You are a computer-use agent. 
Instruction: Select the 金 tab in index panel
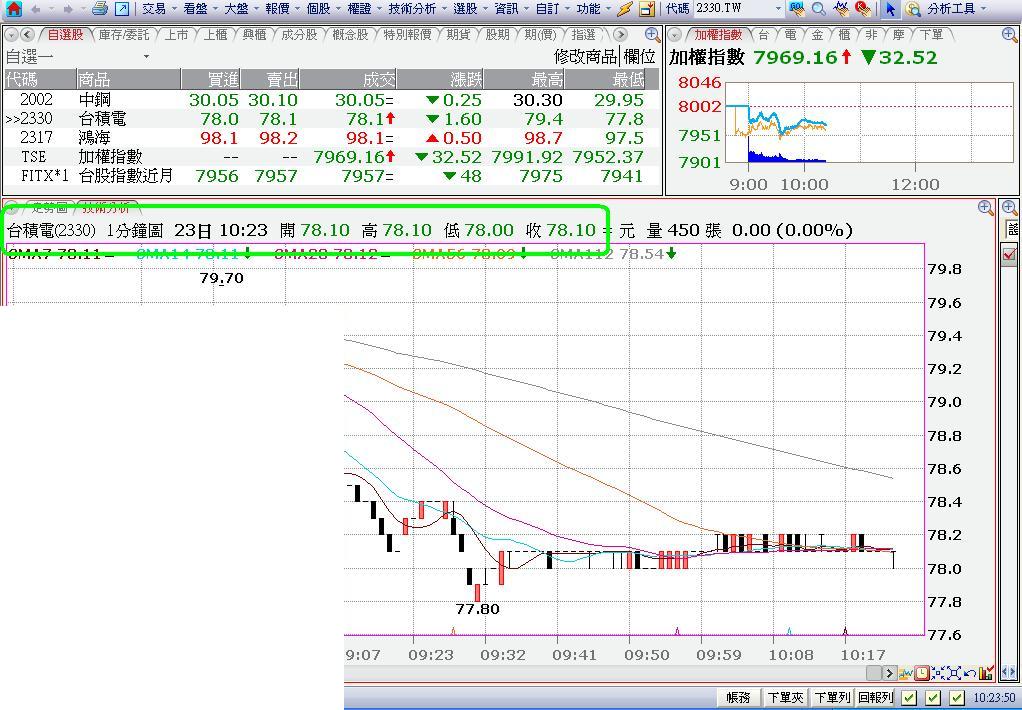[817, 35]
